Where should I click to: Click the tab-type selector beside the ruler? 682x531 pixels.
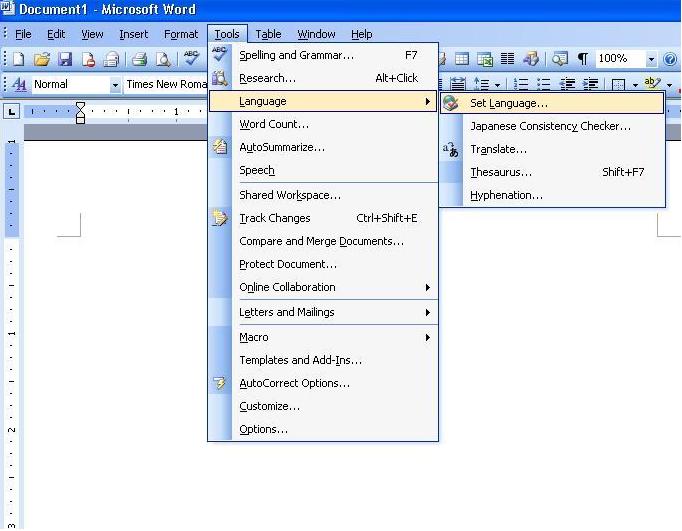[x=12, y=111]
